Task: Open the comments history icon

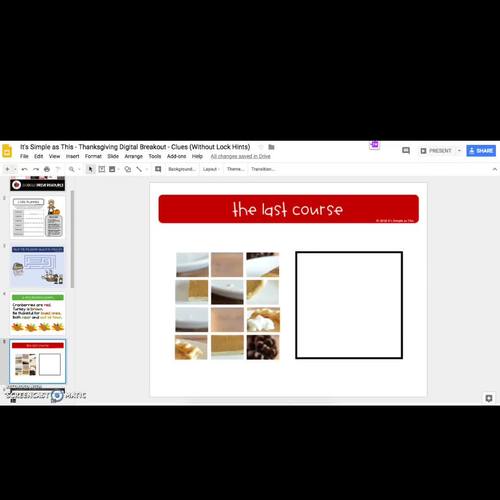Action: [x=406, y=151]
